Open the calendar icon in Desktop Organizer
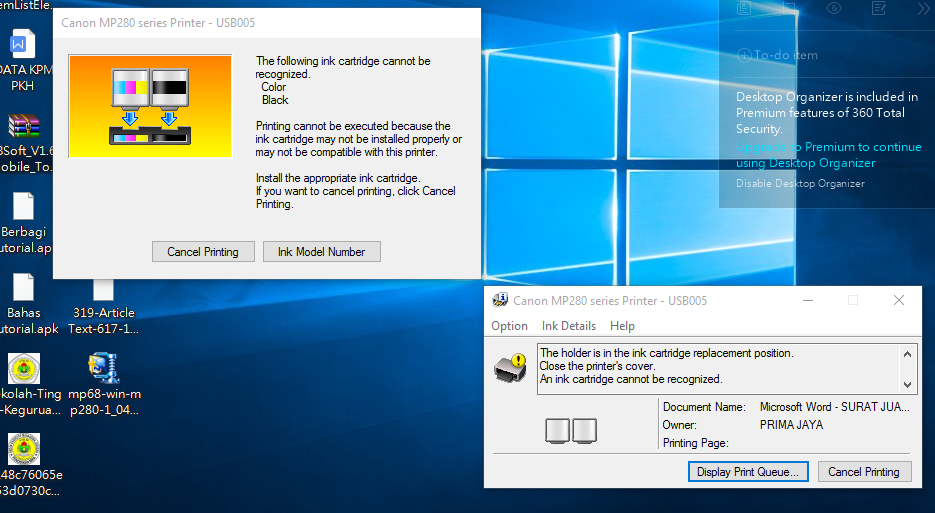The image size is (935, 513). [789, 8]
